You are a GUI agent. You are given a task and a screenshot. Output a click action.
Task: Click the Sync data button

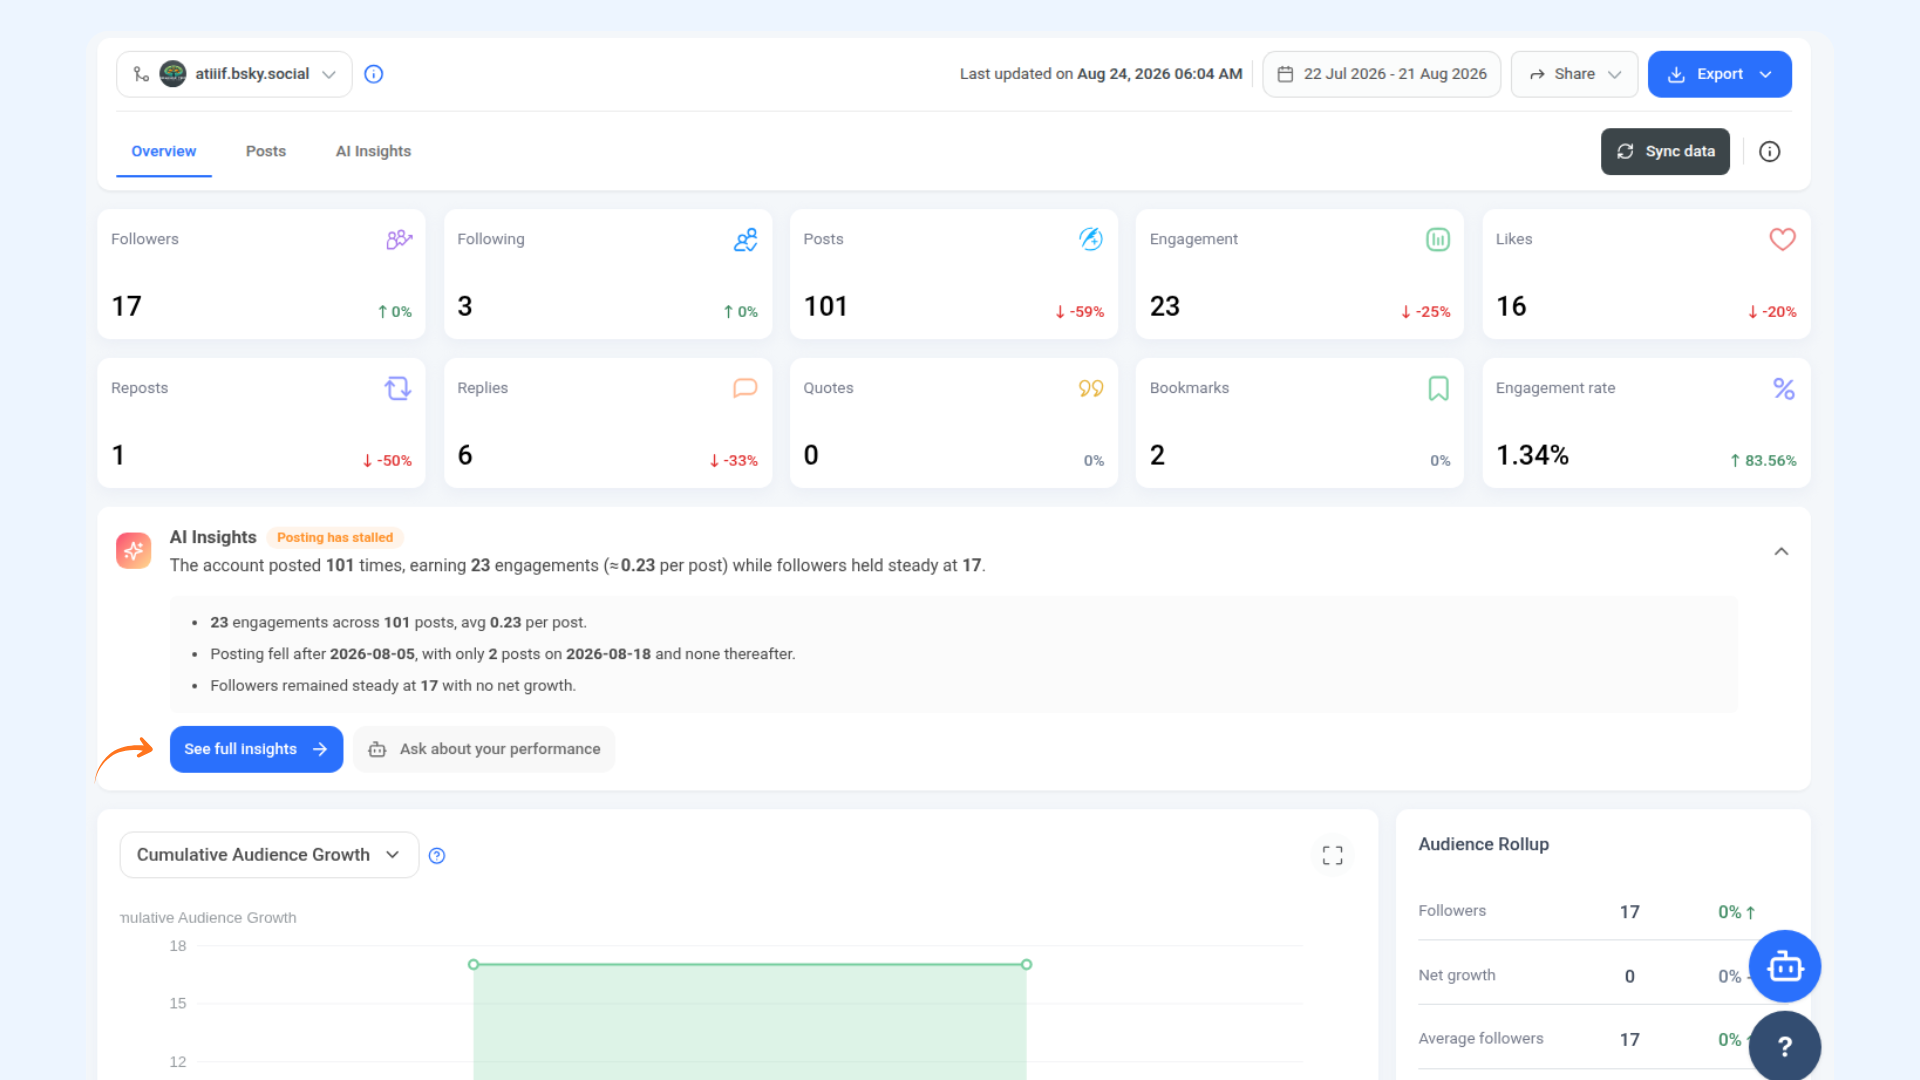[x=1665, y=151]
